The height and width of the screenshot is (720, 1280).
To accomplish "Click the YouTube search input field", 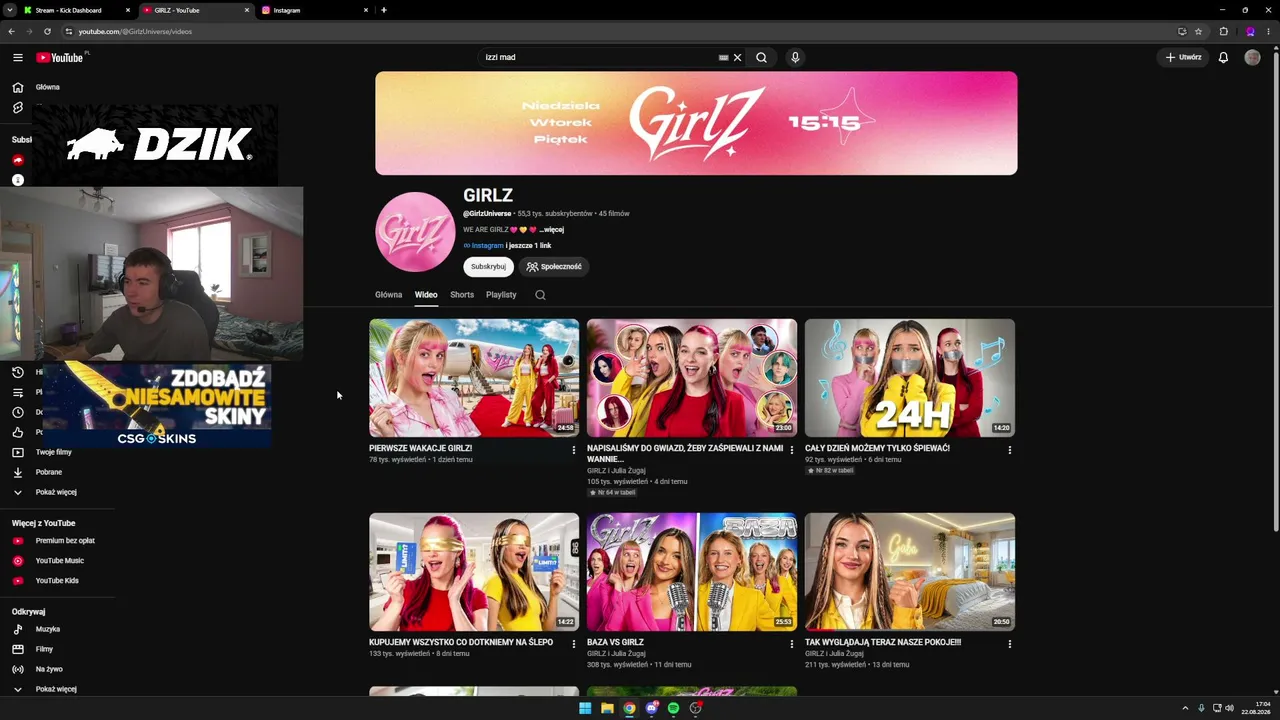I will click(x=598, y=57).
